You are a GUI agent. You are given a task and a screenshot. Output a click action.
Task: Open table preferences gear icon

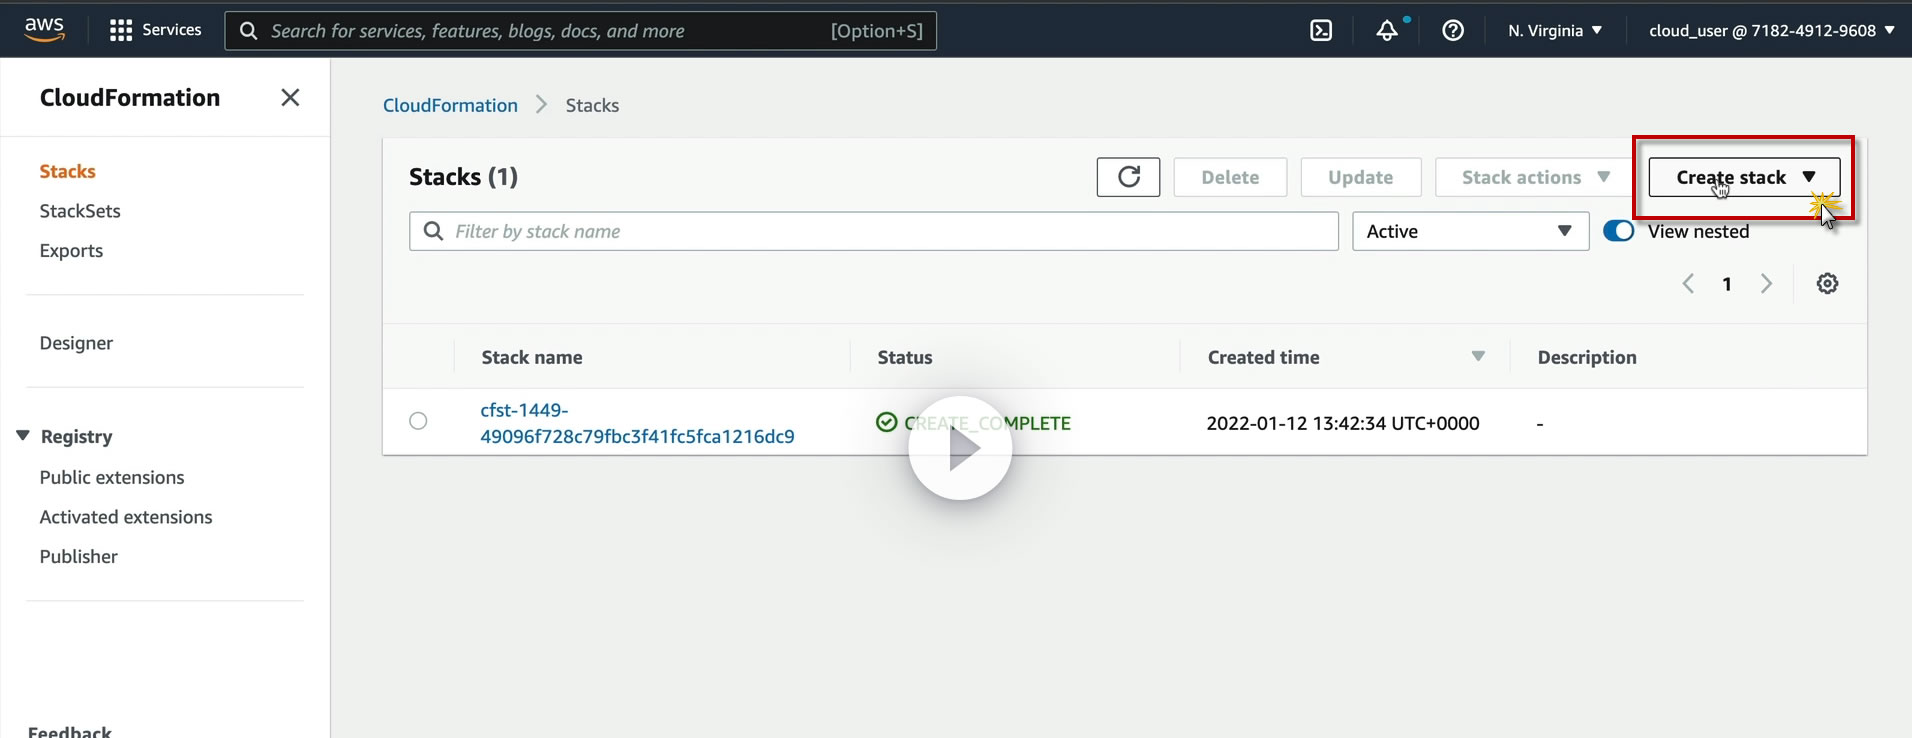tap(1827, 284)
